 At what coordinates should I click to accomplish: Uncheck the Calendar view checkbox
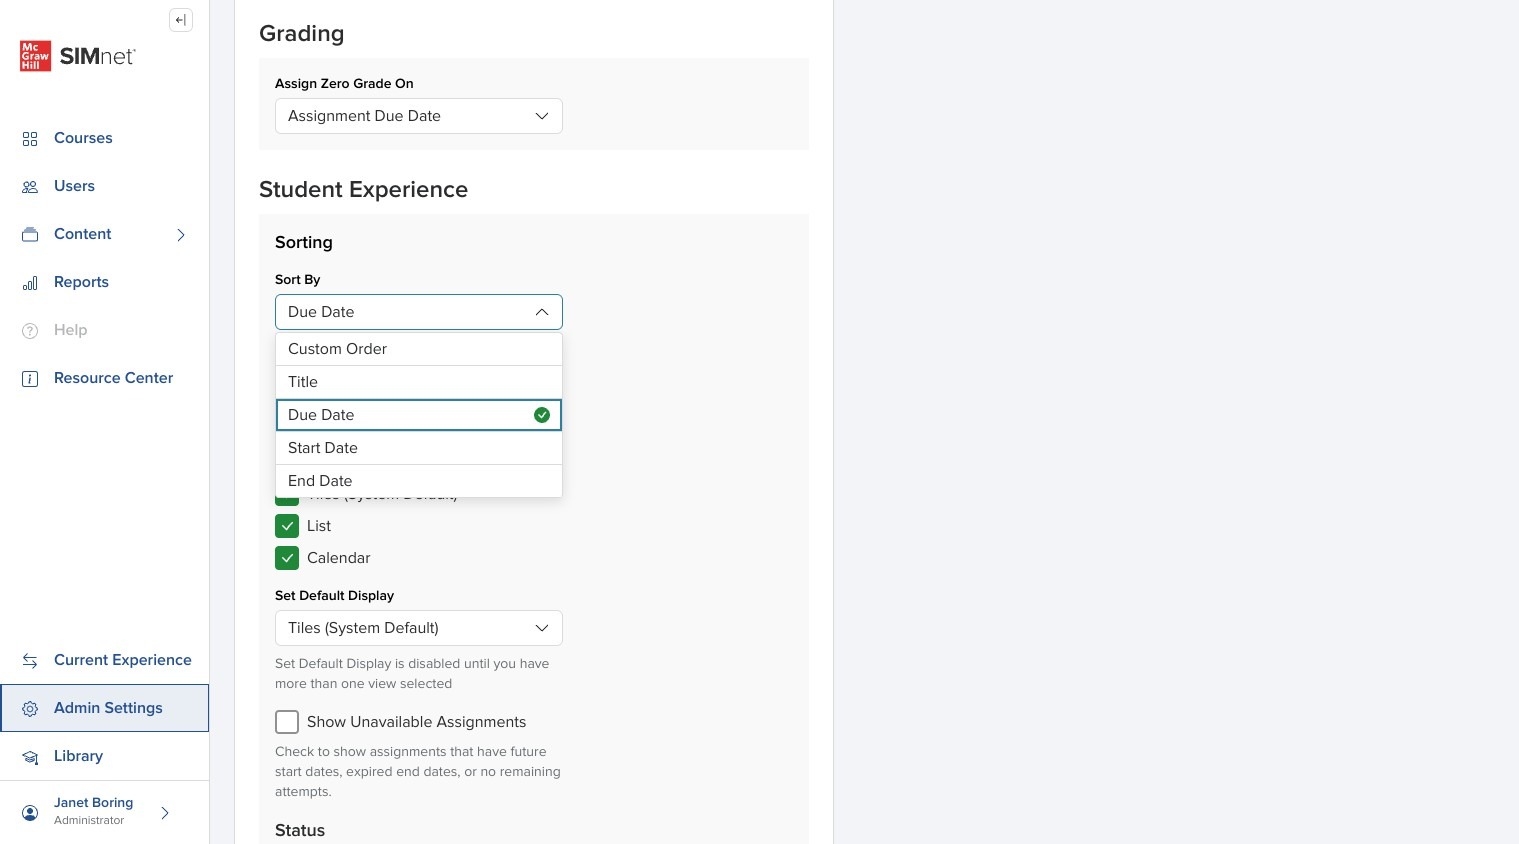(x=287, y=558)
